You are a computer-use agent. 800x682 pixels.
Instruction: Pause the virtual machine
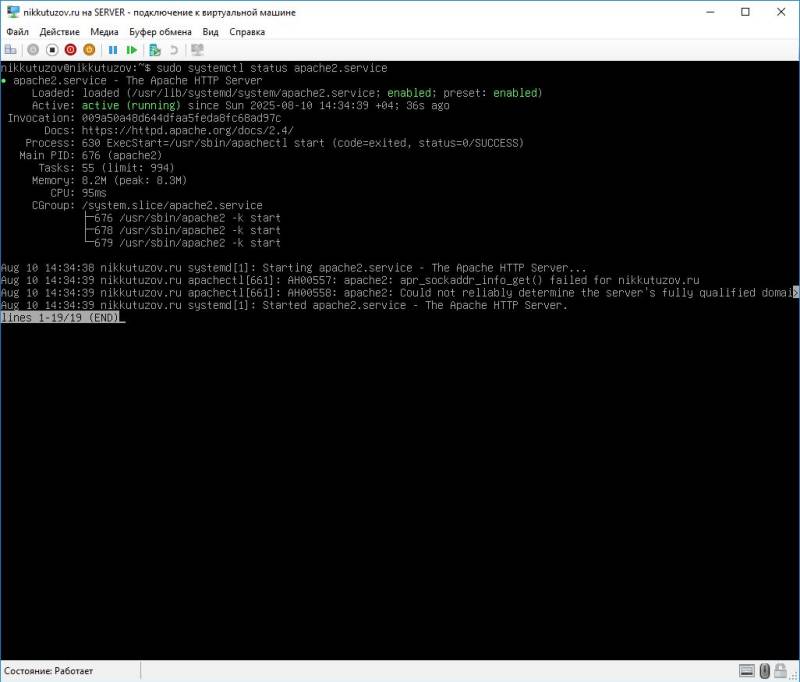pos(114,49)
